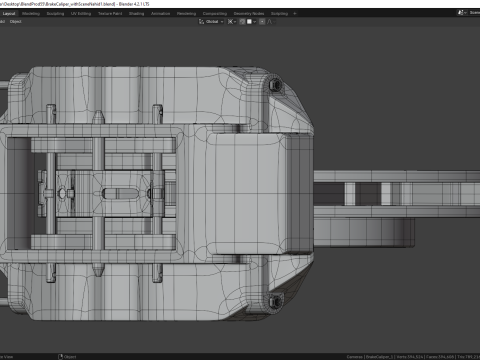Switch to the Rendering workspace

click(x=186, y=13)
